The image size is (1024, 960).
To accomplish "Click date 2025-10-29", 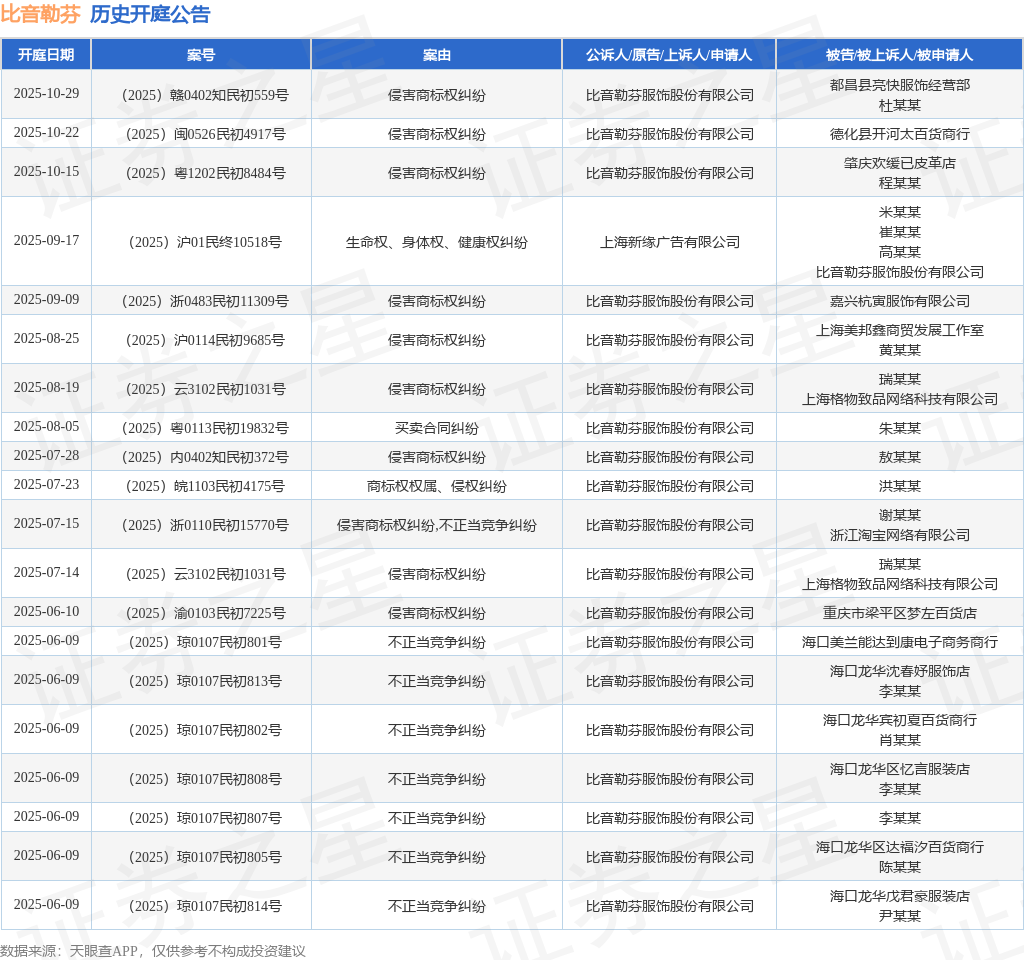I will coord(46,93).
